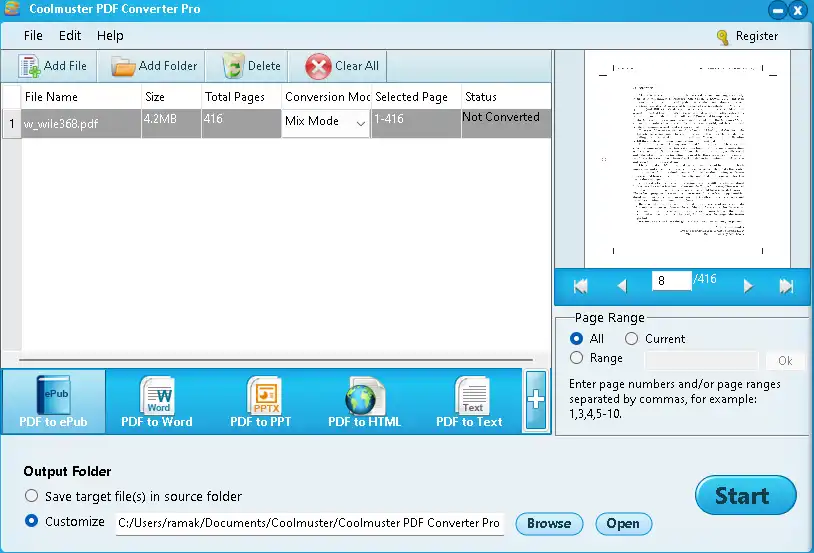Open the File menu
The image size is (814, 553).
(33, 36)
